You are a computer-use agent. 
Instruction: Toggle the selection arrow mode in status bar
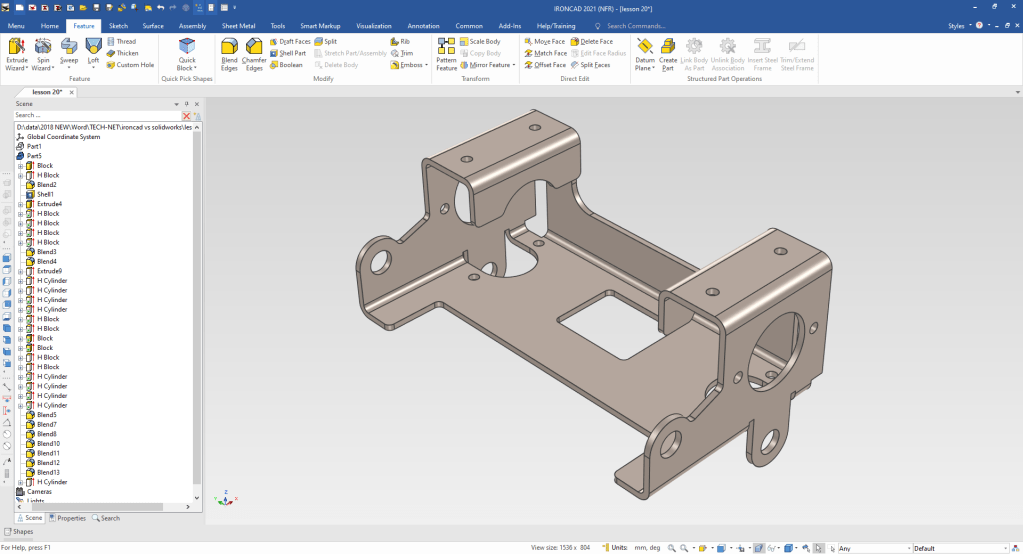click(x=819, y=548)
